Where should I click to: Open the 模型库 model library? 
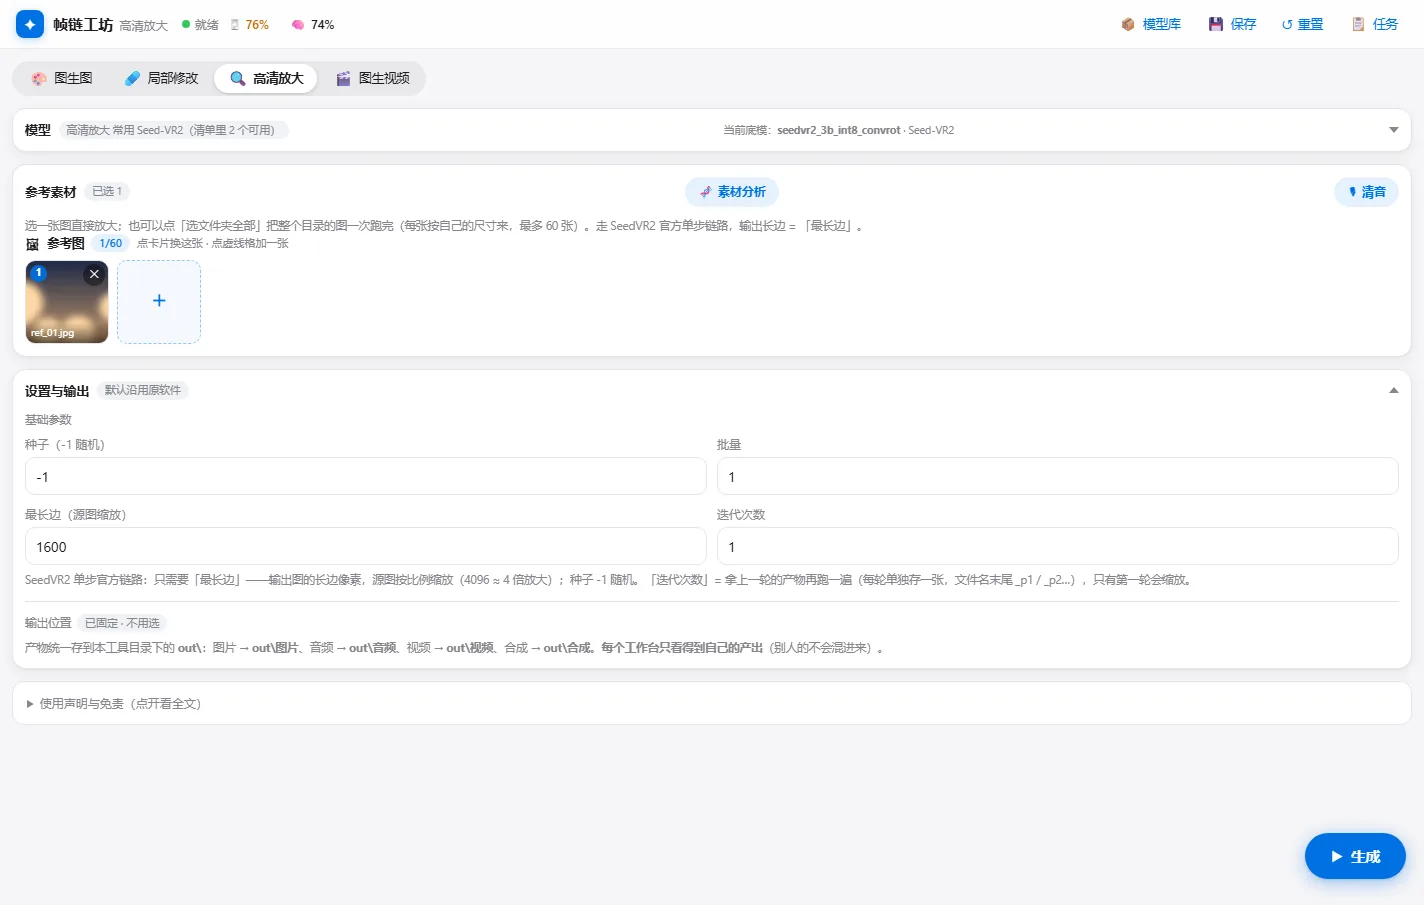point(1151,24)
